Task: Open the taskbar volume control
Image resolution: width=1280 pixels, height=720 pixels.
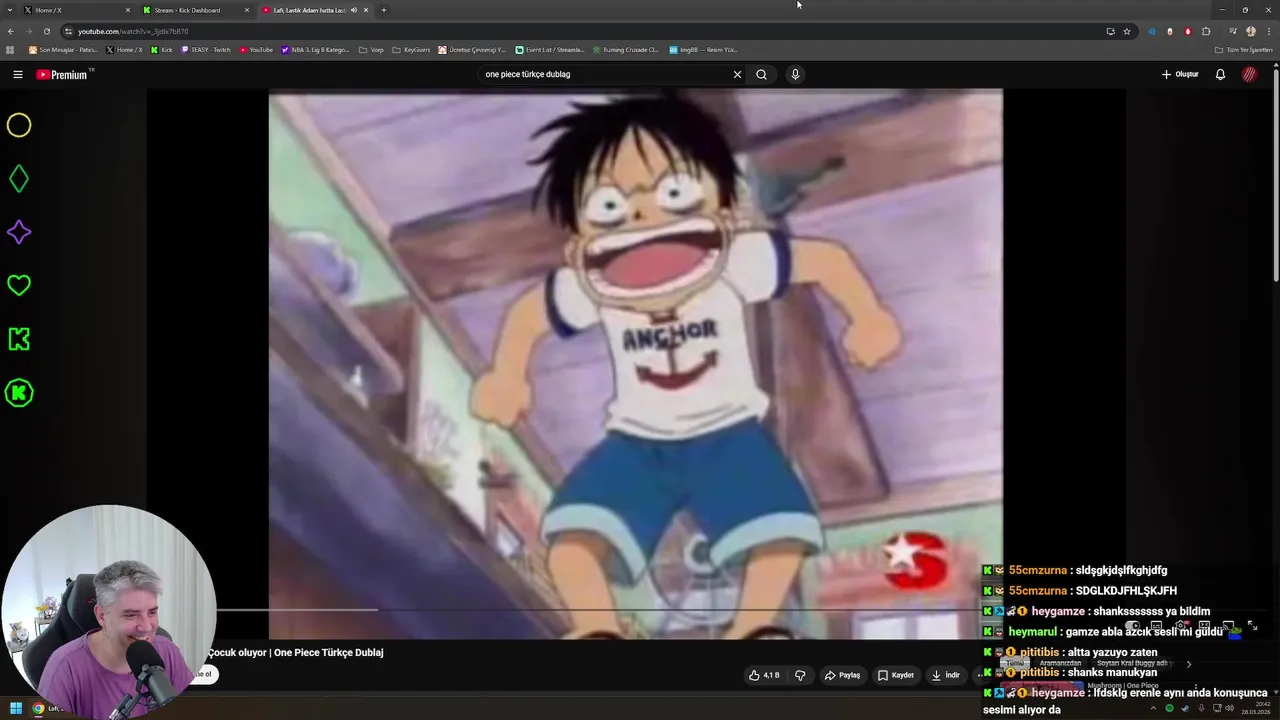Action: click(1229, 708)
